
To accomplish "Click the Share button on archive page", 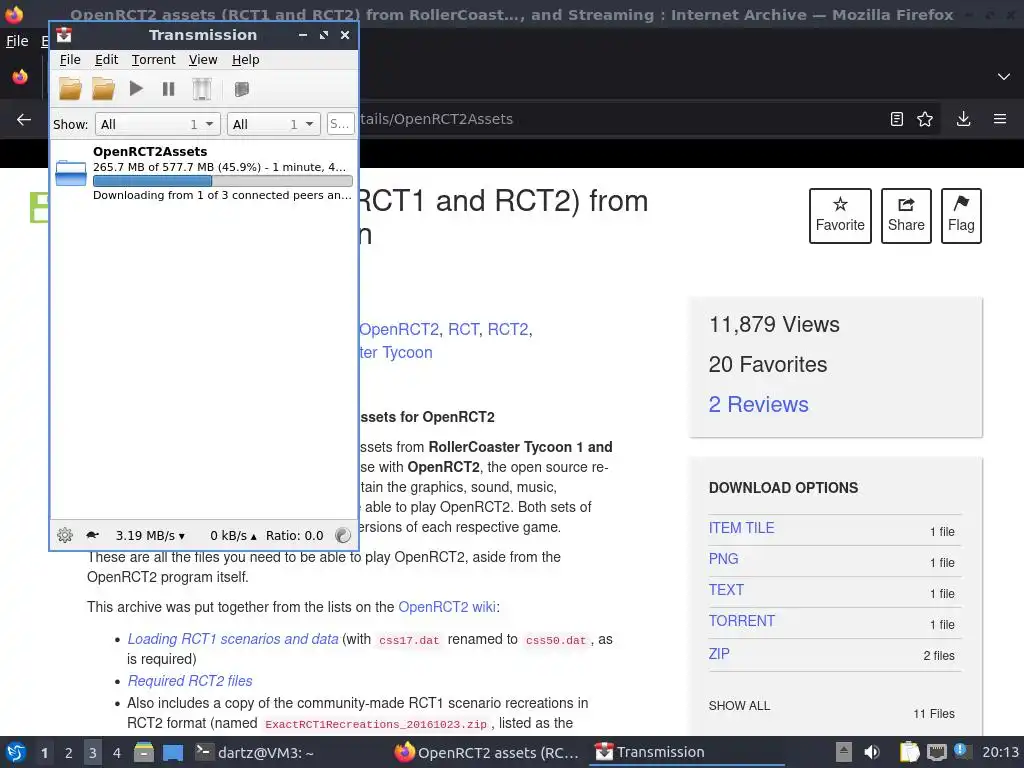I will tap(906, 216).
